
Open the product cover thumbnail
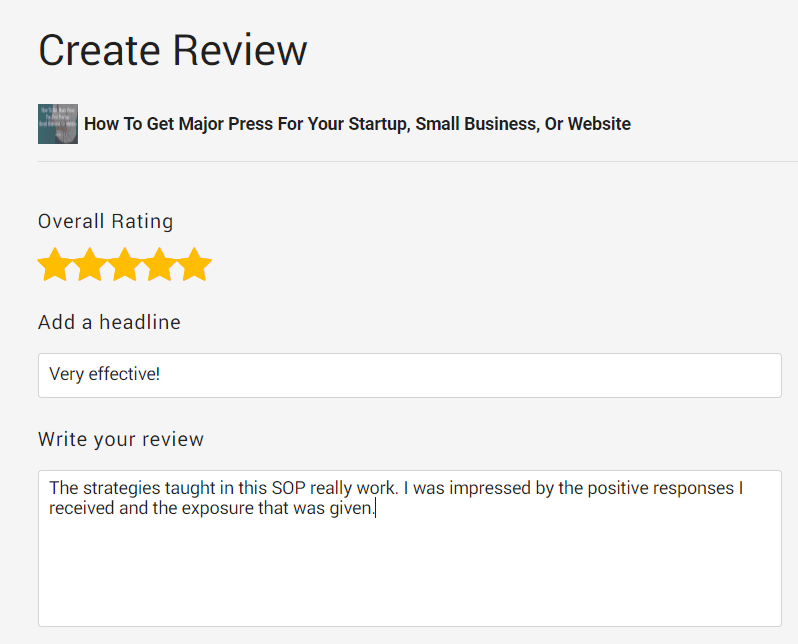click(58, 124)
